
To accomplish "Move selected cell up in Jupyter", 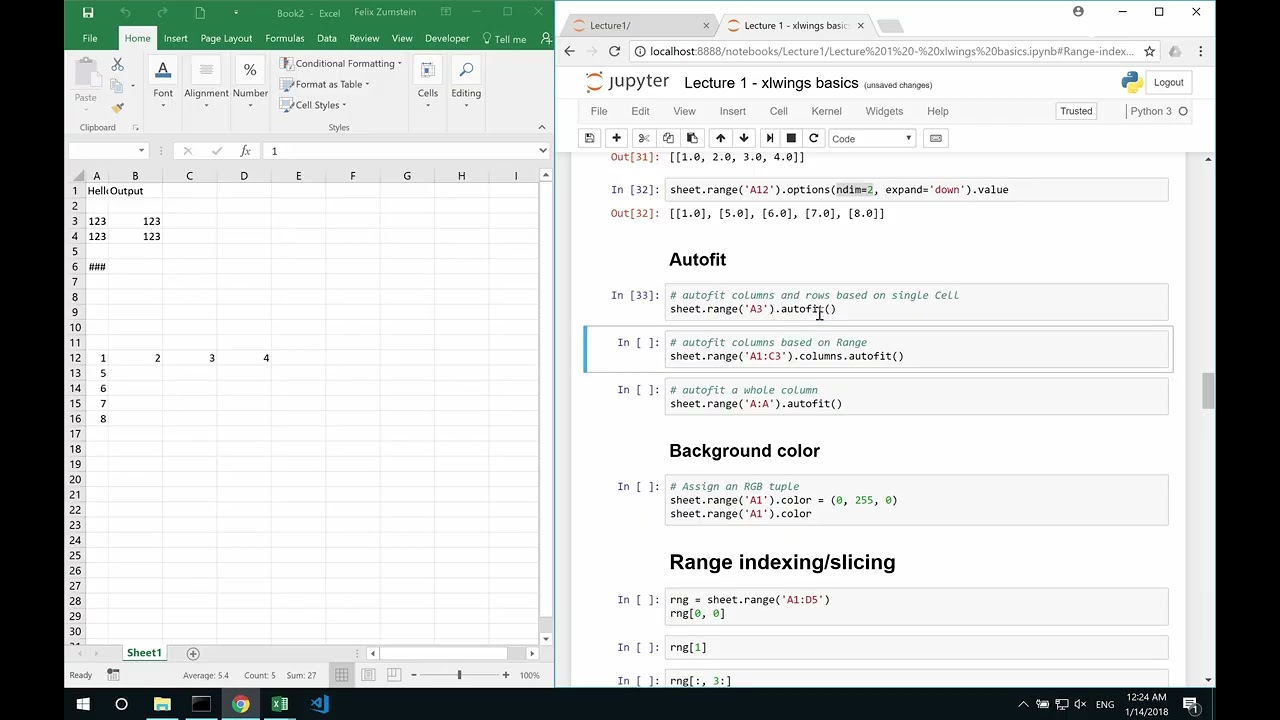I will (720, 138).
